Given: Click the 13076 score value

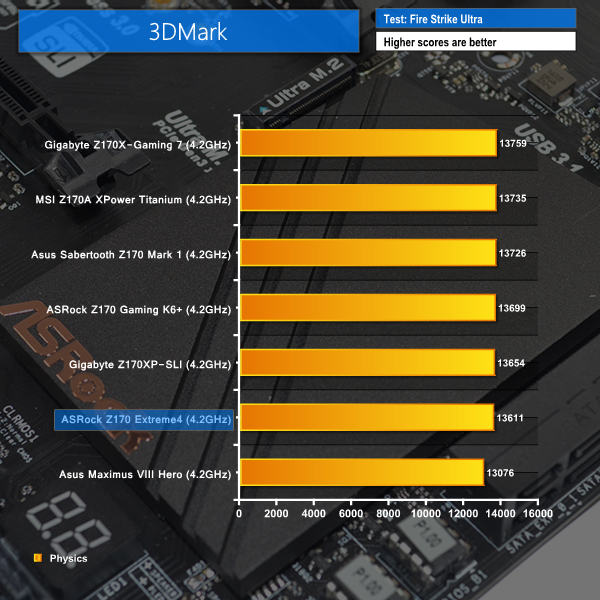Looking at the screenshot, I should click(x=500, y=473).
